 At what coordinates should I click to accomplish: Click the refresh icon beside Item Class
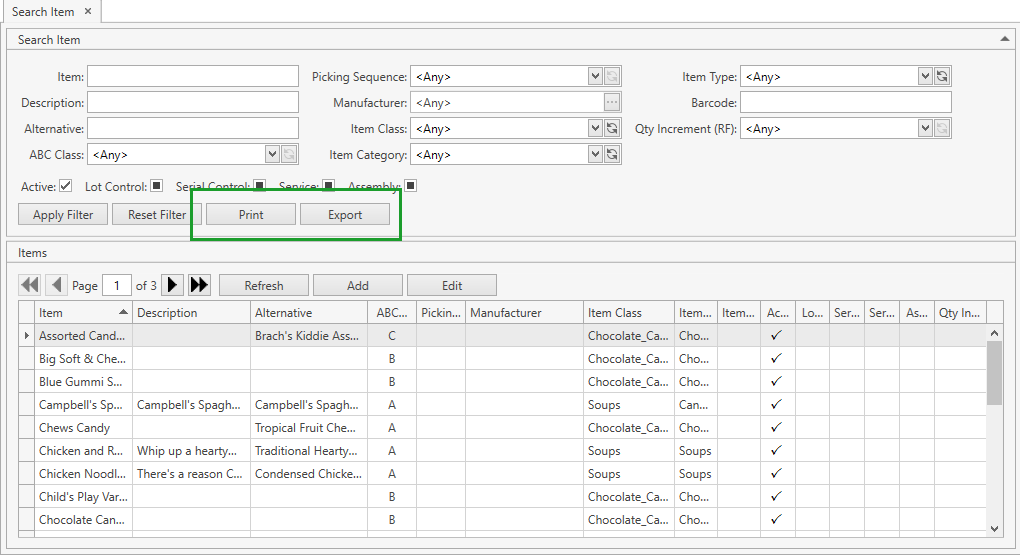pyautogui.click(x=612, y=129)
